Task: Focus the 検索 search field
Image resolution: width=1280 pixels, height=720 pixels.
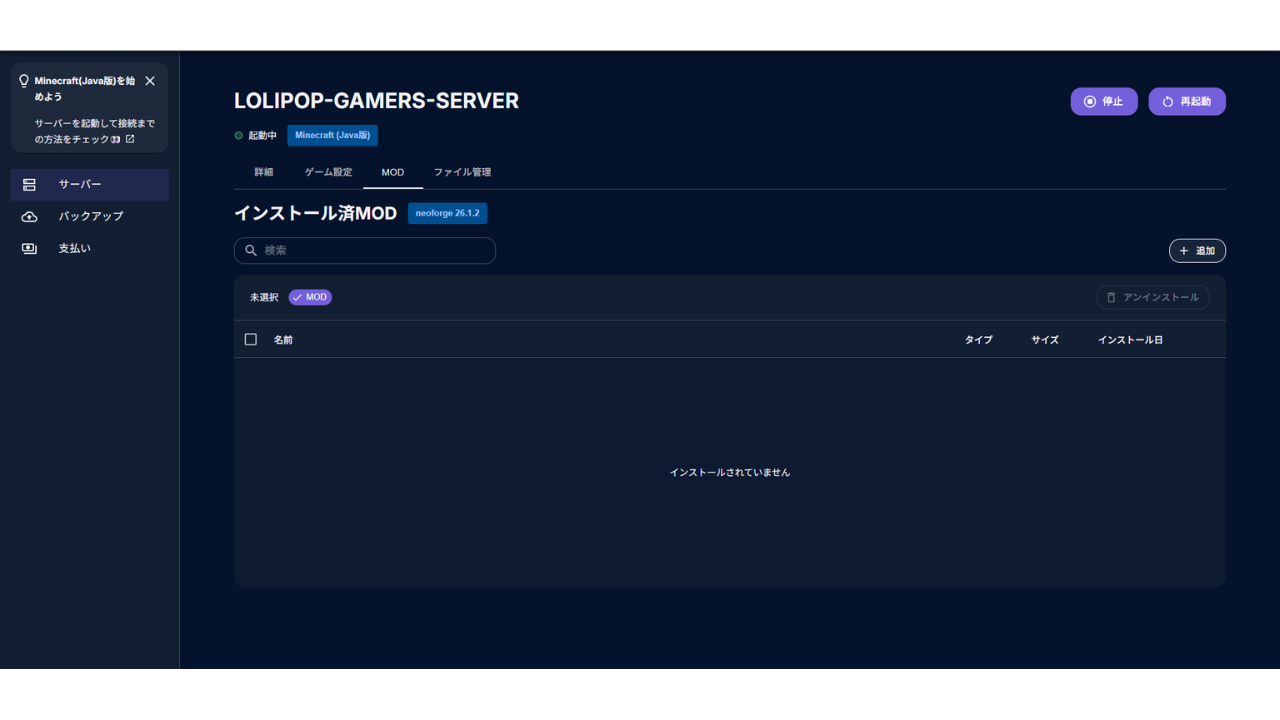Action: pos(365,251)
